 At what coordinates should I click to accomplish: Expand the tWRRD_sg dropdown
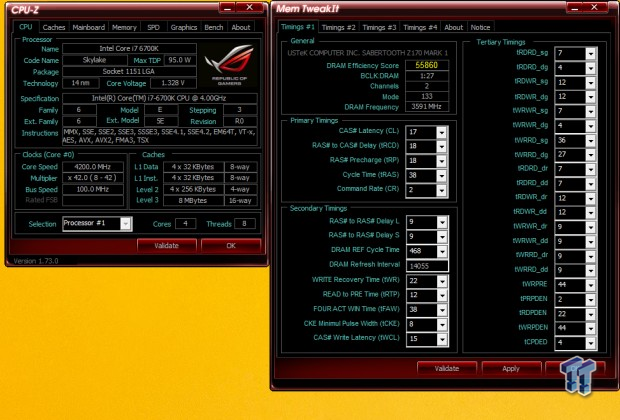[x=590, y=140]
